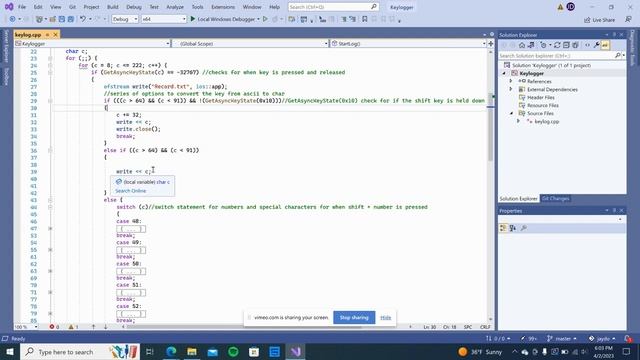Image resolution: width=640 pixels, height=360 pixels.
Task: Click the Save All icon in toolbar
Action: [71, 19]
